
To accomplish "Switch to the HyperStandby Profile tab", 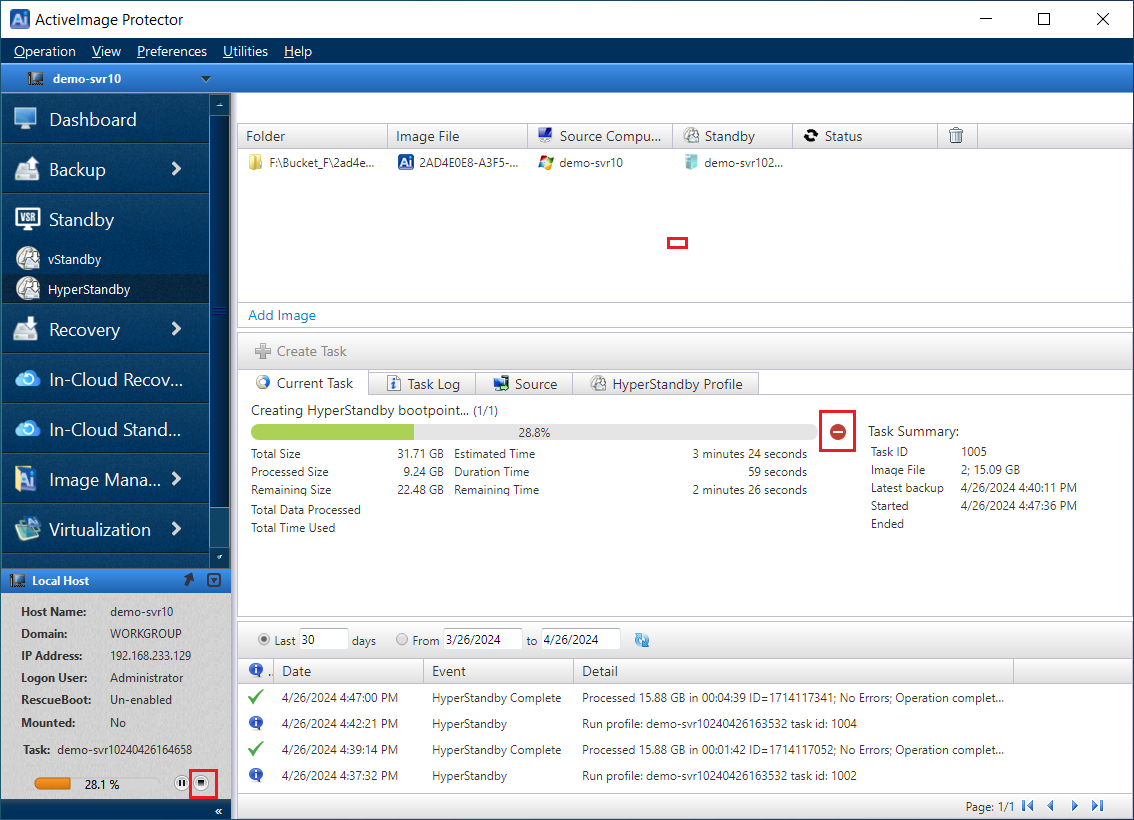I will point(666,384).
